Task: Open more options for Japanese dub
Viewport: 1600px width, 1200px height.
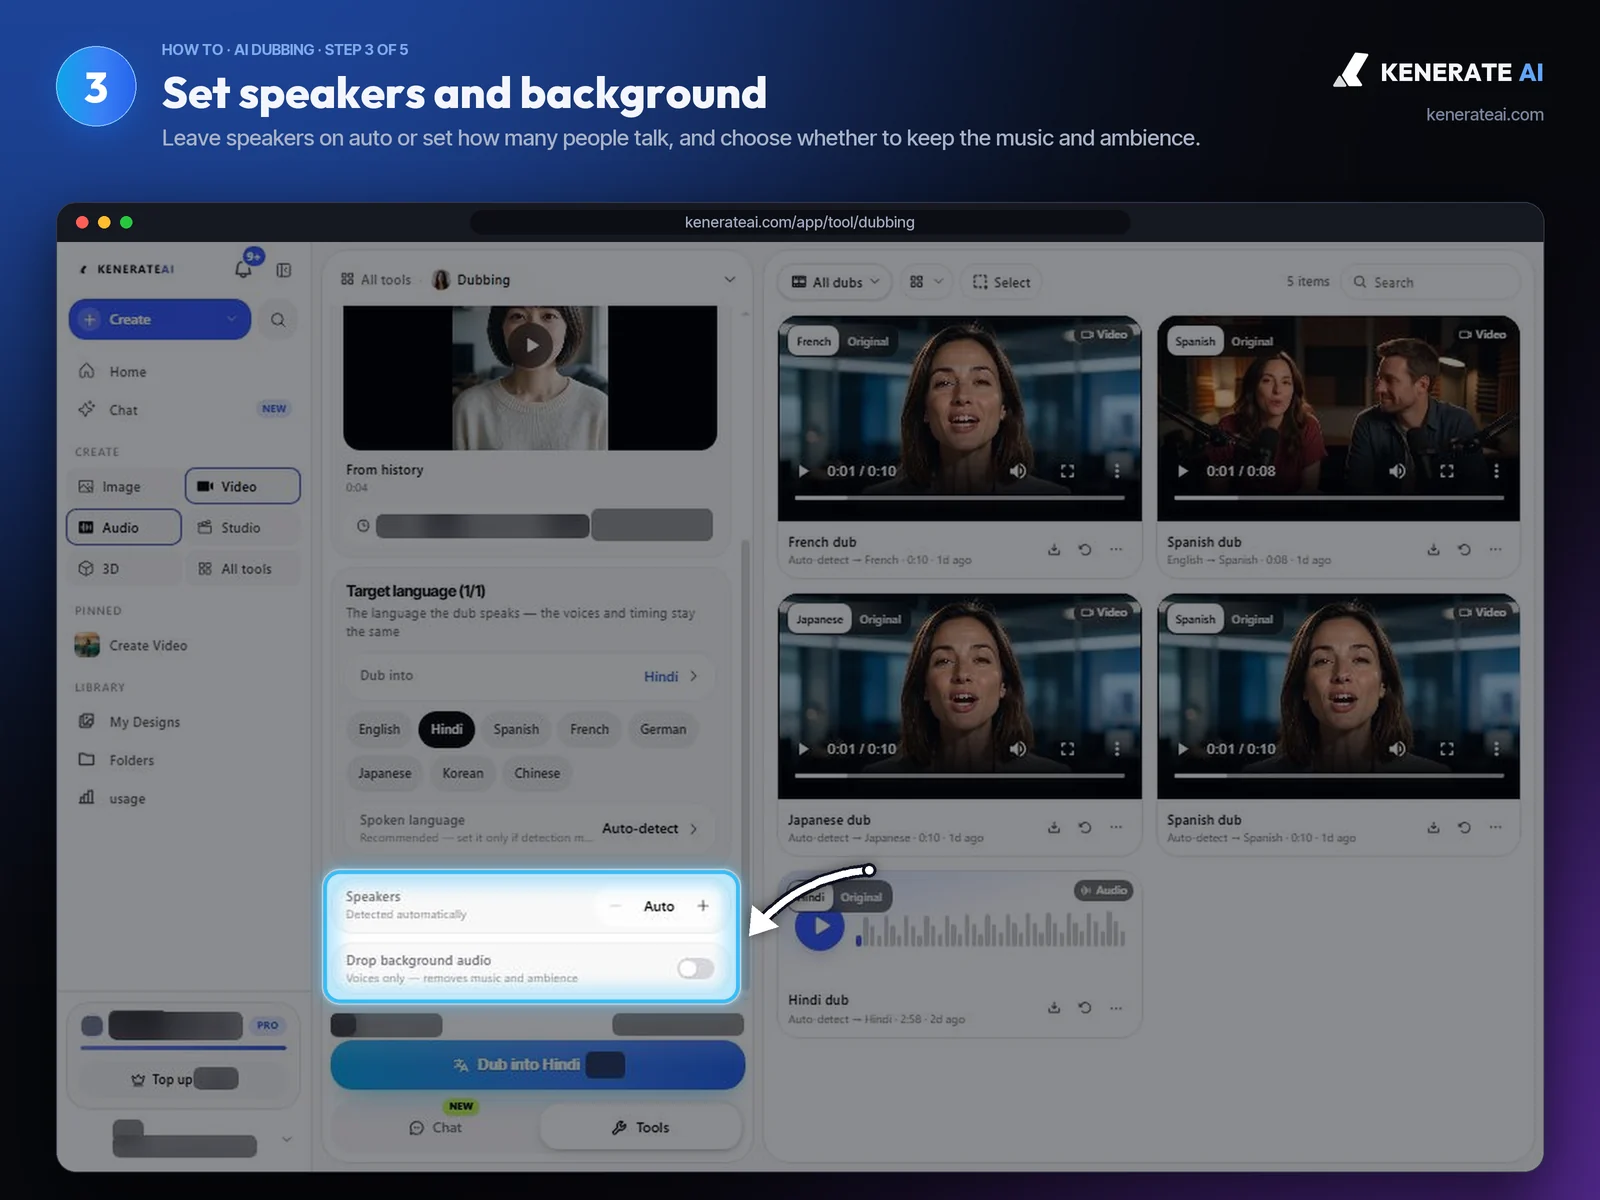Action: (1116, 827)
